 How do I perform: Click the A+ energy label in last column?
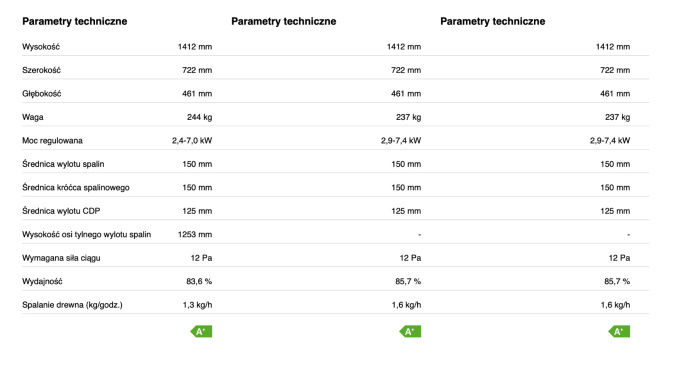tap(619, 332)
